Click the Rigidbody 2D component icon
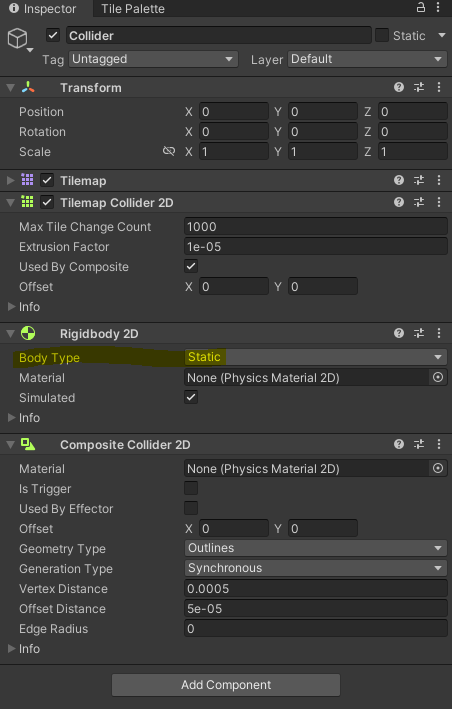This screenshot has height=709, width=452. pyautogui.click(x=28, y=334)
